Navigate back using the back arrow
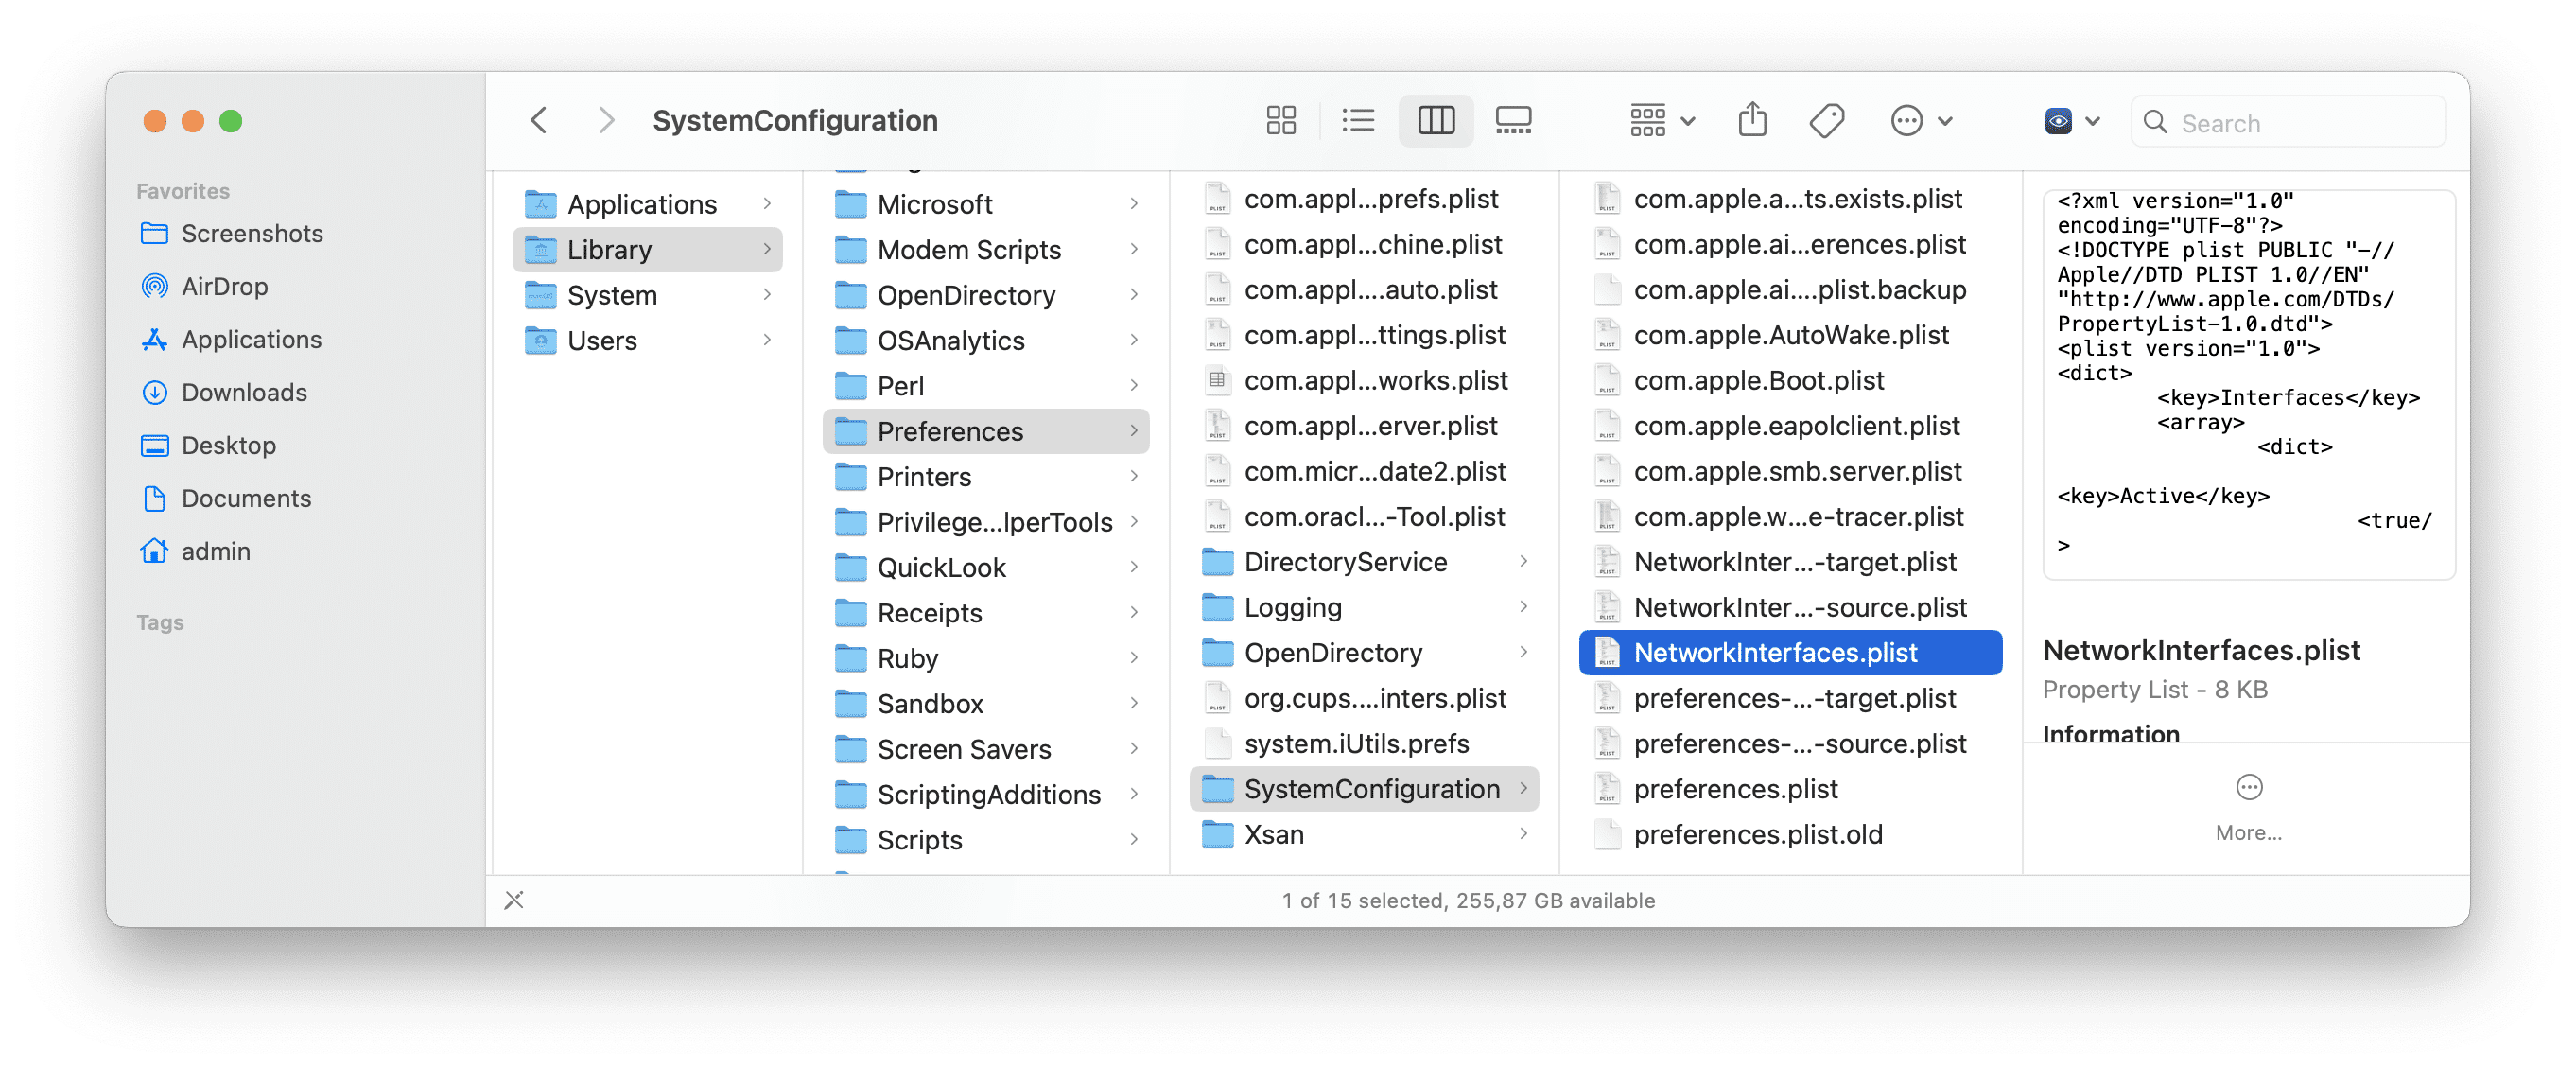 tap(539, 118)
